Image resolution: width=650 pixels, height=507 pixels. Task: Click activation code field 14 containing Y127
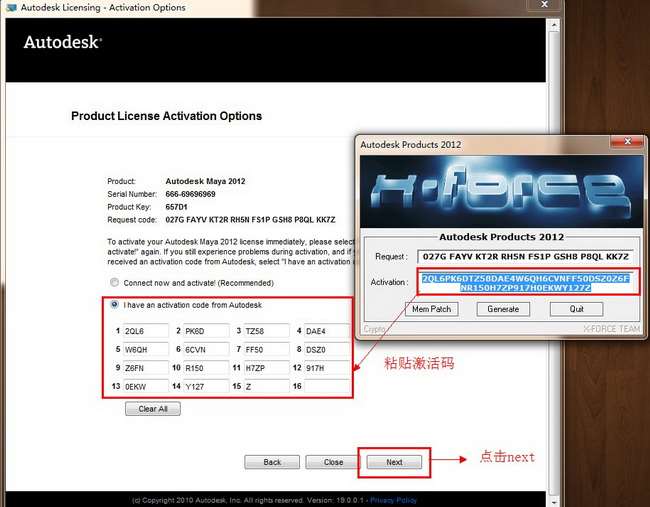click(206, 386)
